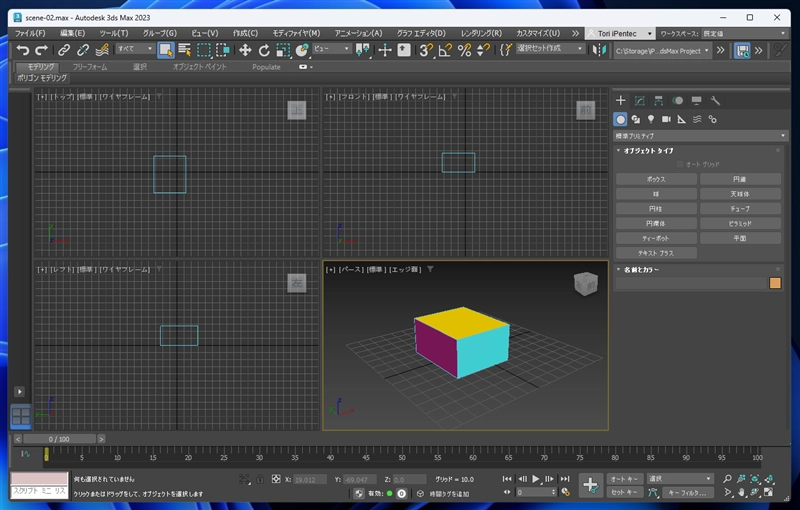Switch to the オブジェクト ペイント ribbon tab
The height and width of the screenshot is (510, 800).
coord(199,67)
